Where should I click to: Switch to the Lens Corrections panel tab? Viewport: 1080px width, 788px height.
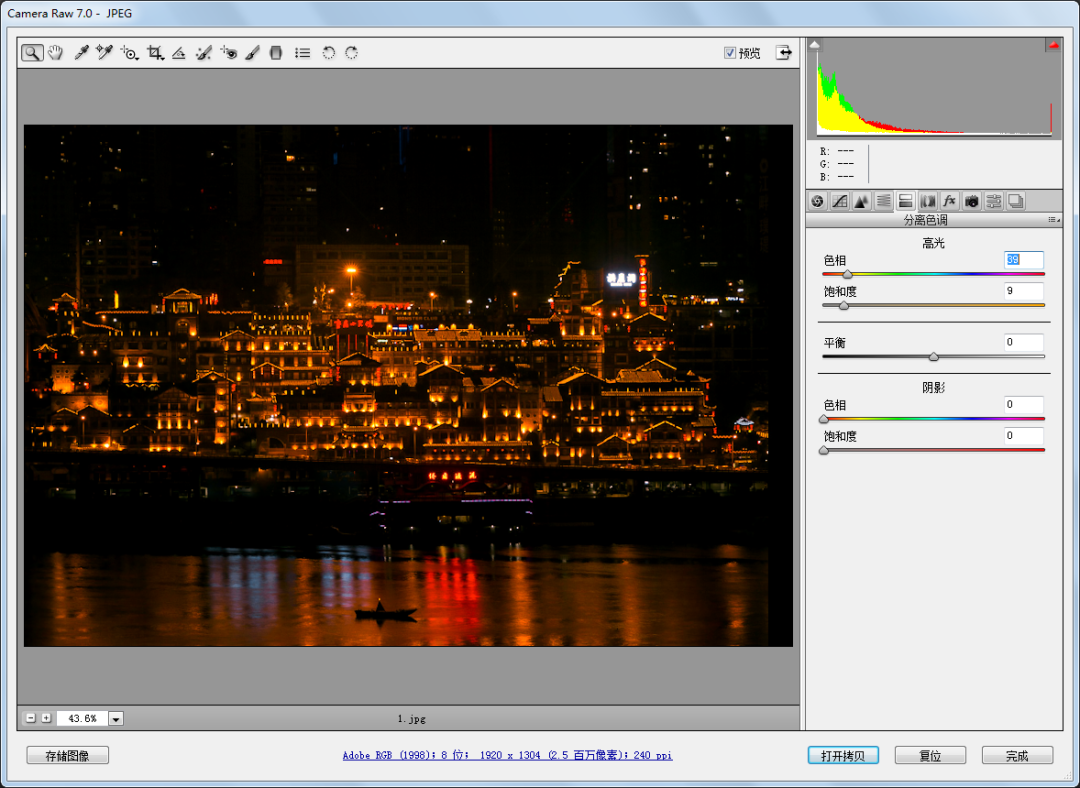[928, 201]
